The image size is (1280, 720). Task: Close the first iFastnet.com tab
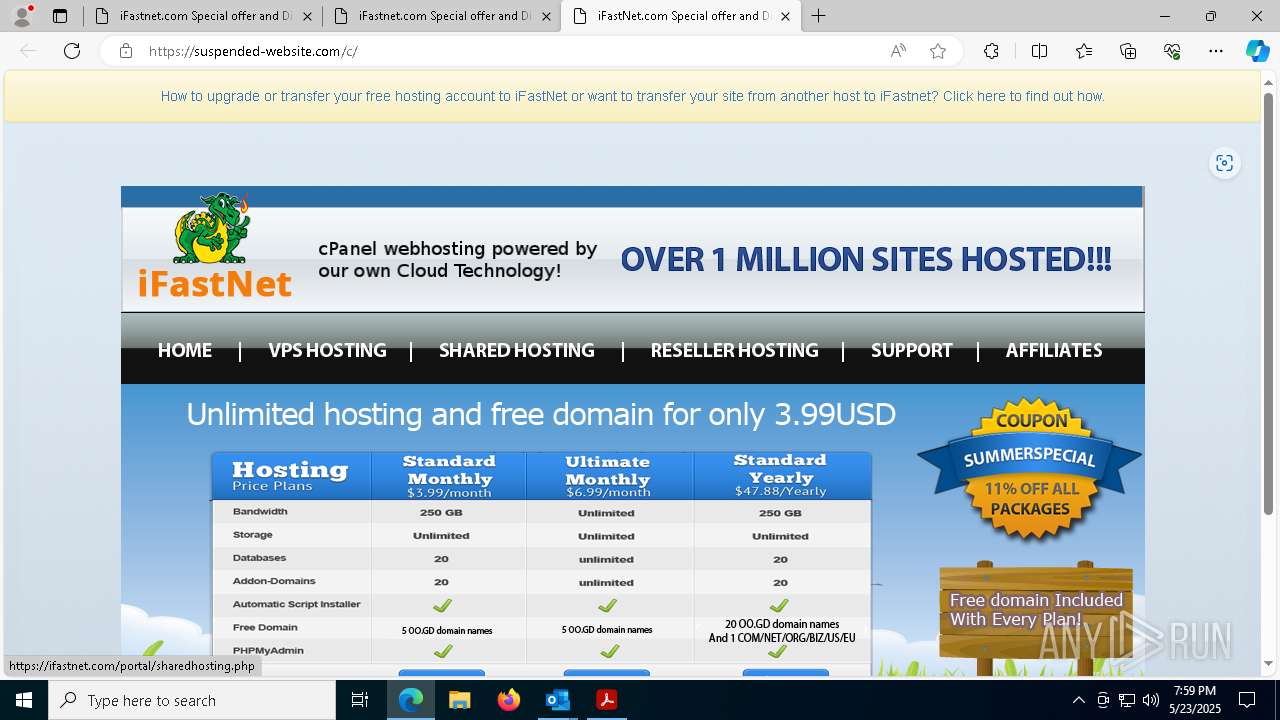[306, 16]
